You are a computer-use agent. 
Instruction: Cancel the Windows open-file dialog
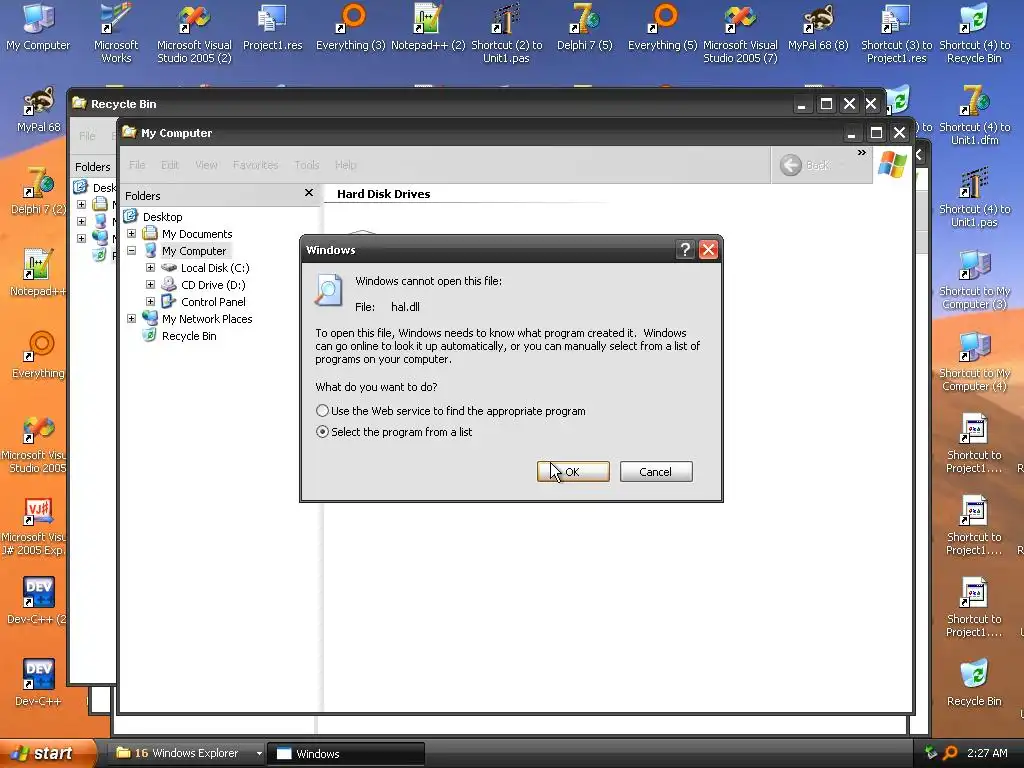(656, 472)
